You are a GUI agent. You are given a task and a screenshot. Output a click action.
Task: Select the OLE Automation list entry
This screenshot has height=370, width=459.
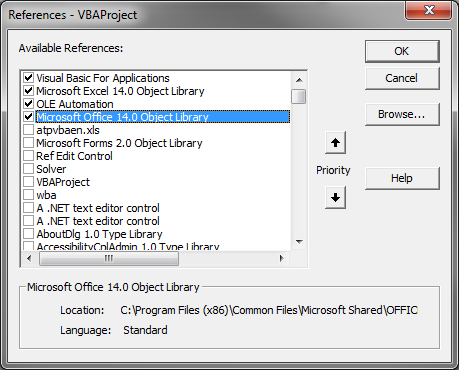75,104
